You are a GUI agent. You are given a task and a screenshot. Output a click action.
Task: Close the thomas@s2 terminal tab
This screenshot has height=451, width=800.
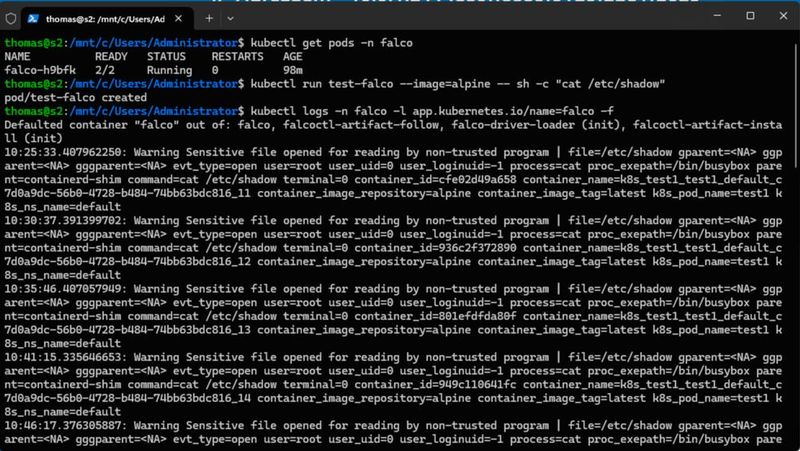click(x=178, y=19)
